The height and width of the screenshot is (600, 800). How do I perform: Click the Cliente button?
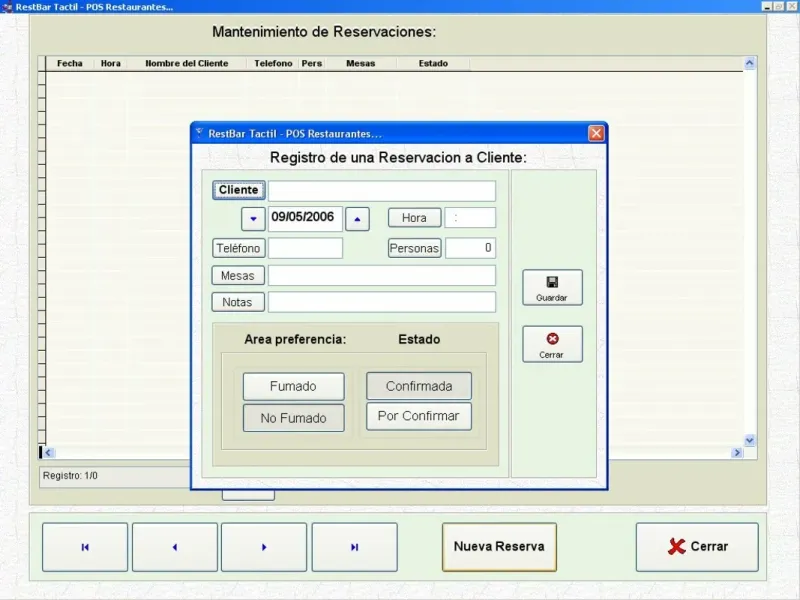point(238,190)
